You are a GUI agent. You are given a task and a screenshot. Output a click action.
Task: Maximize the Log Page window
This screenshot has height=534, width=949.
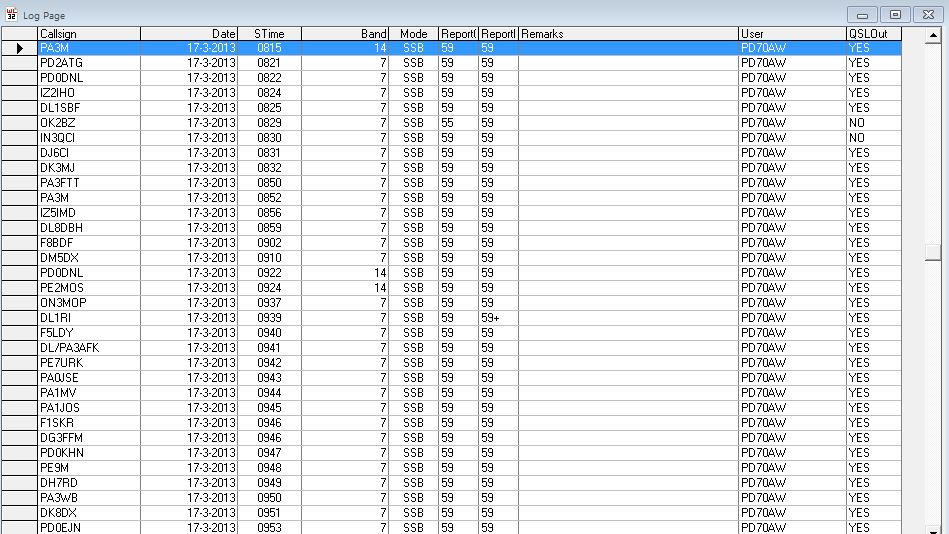895,14
